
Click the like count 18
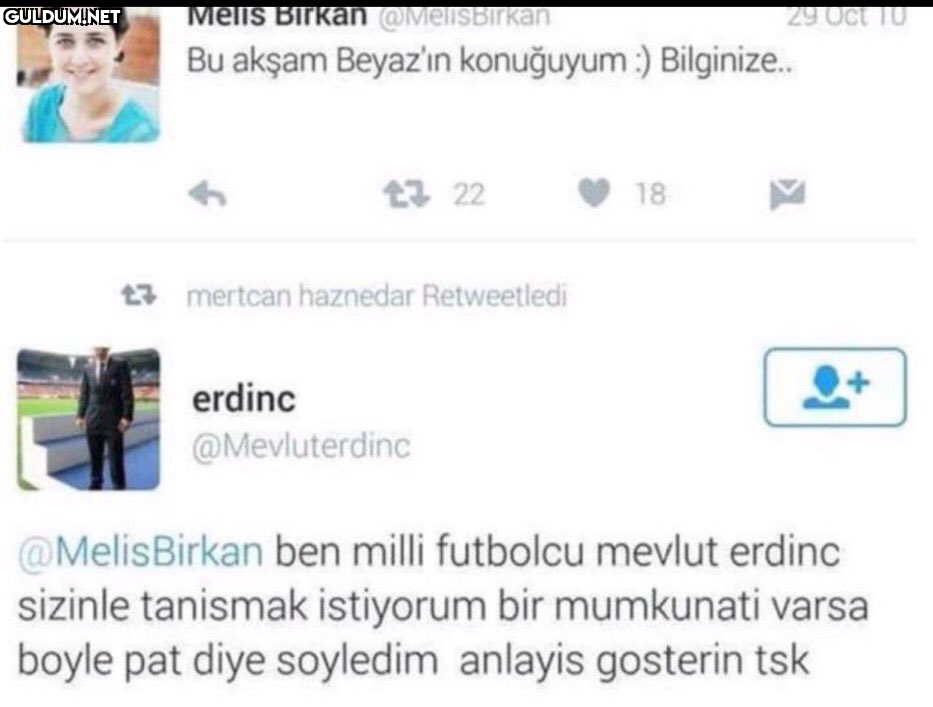(x=650, y=194)
